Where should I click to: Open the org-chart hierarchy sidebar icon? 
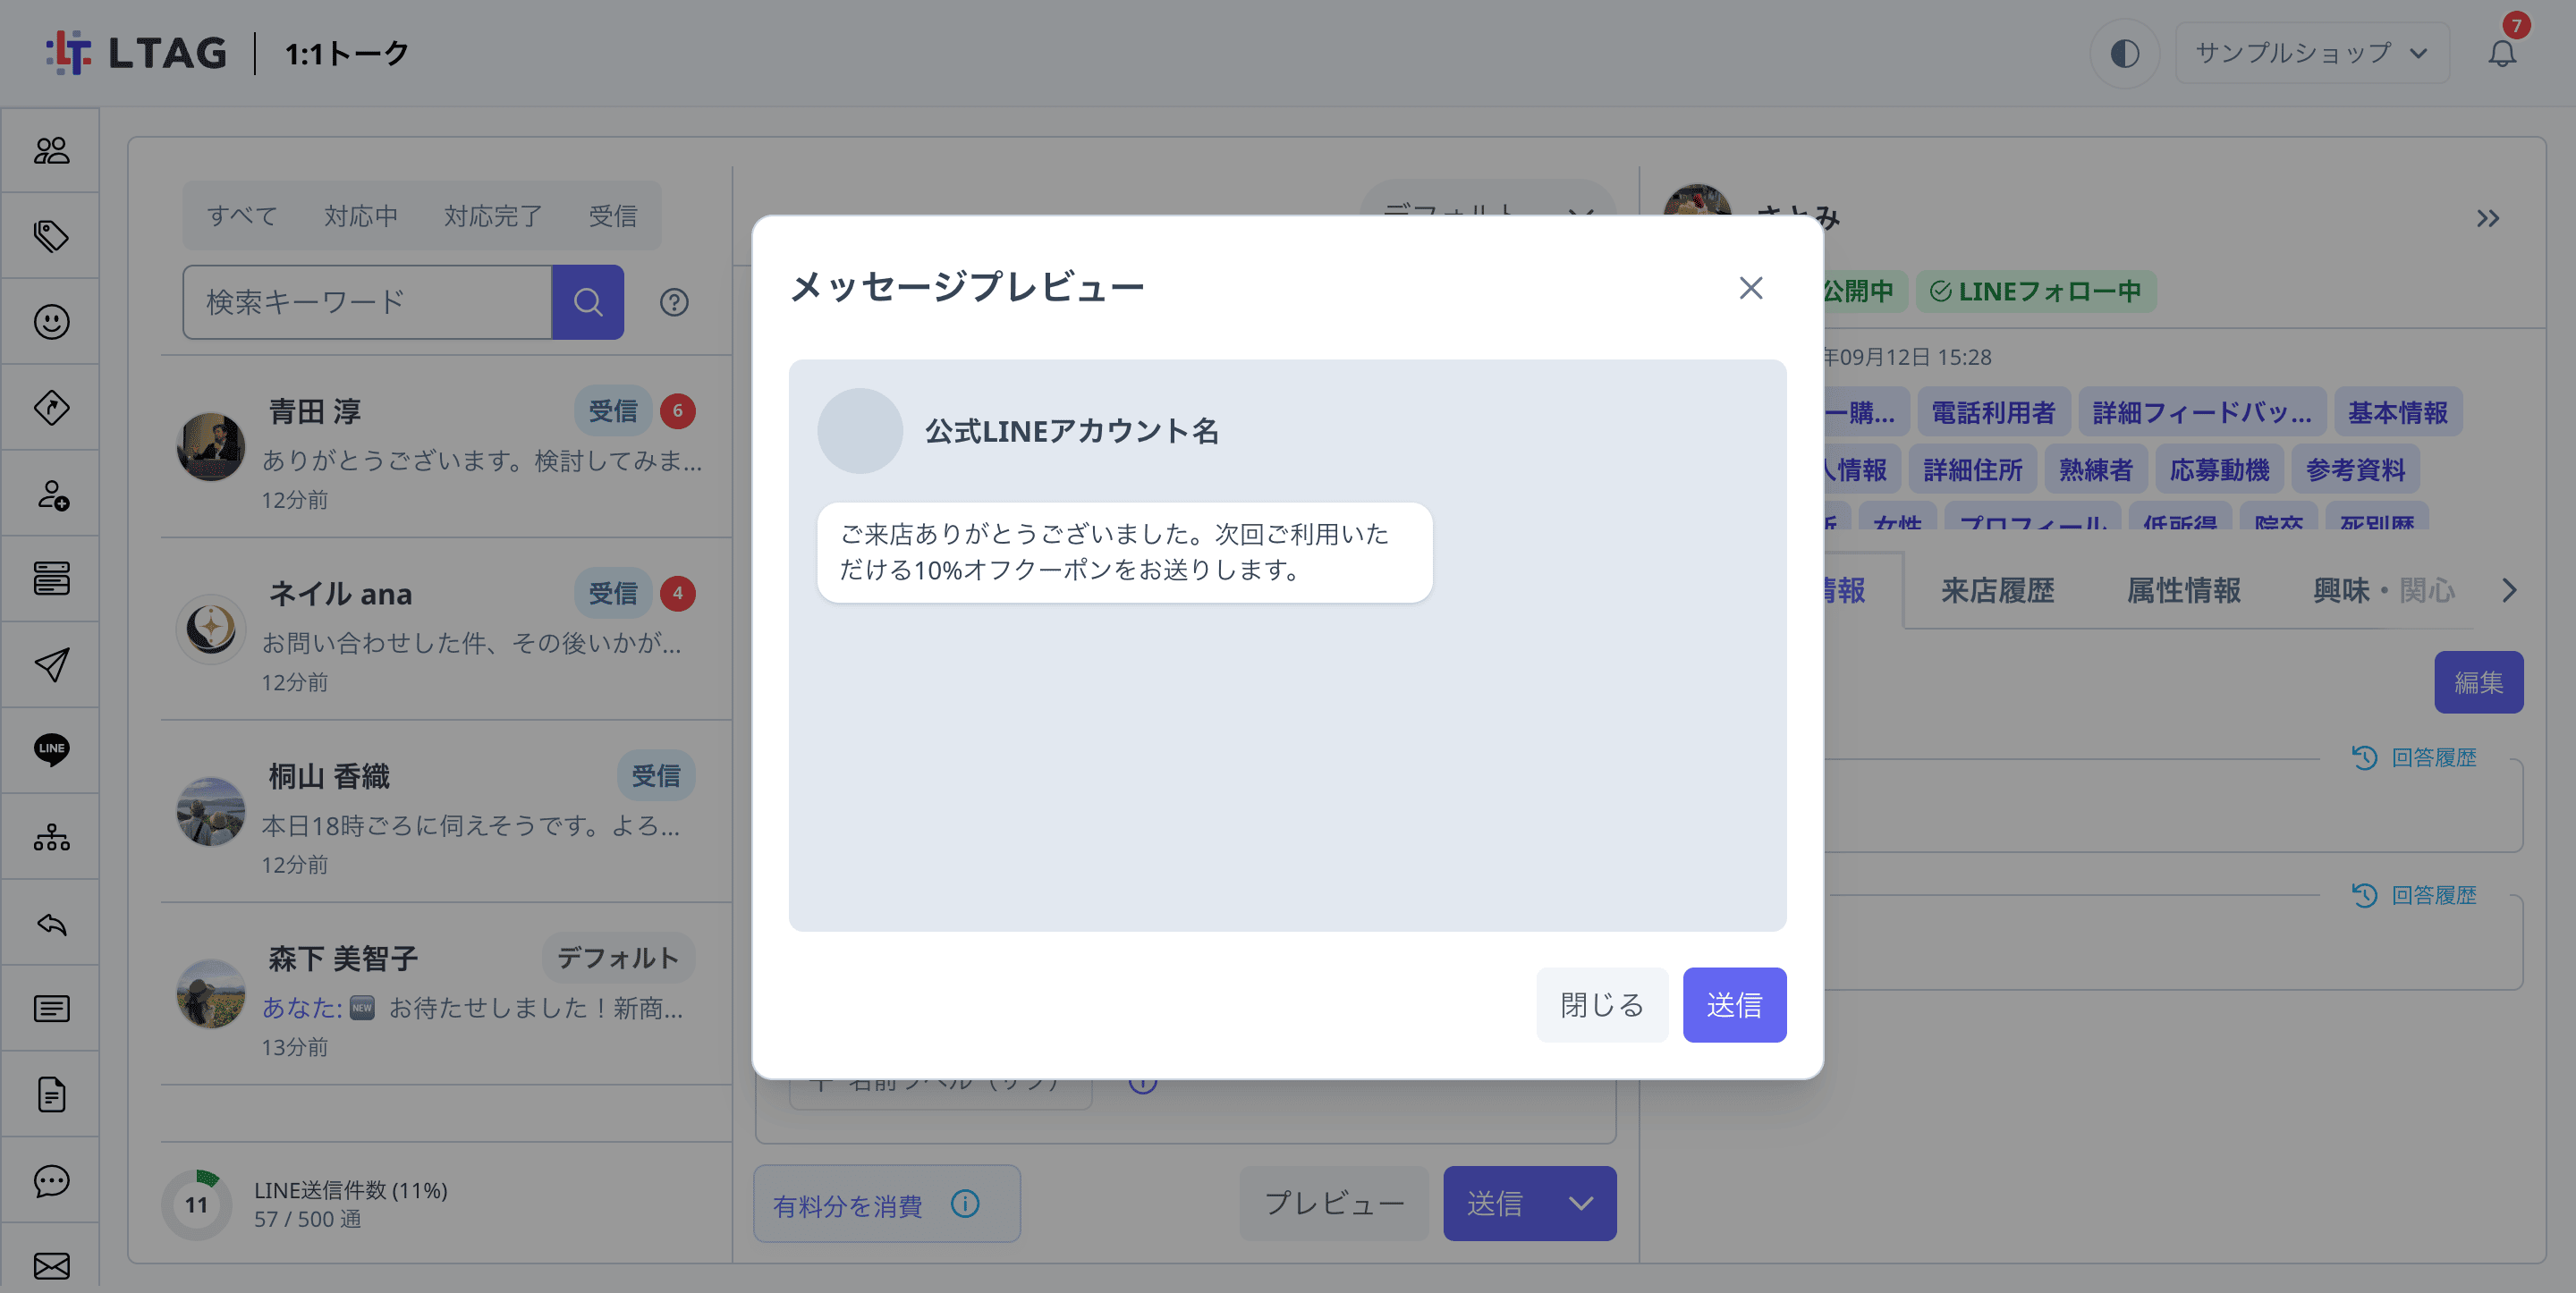pos(51,837)
